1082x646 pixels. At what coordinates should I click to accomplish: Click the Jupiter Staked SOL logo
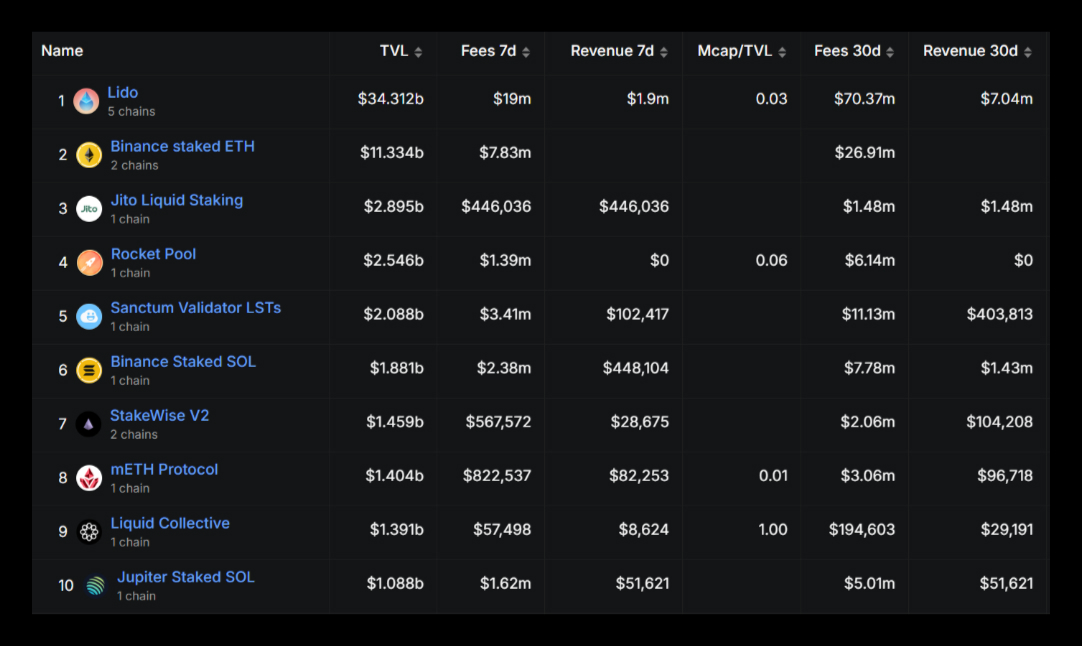(95, 585)
